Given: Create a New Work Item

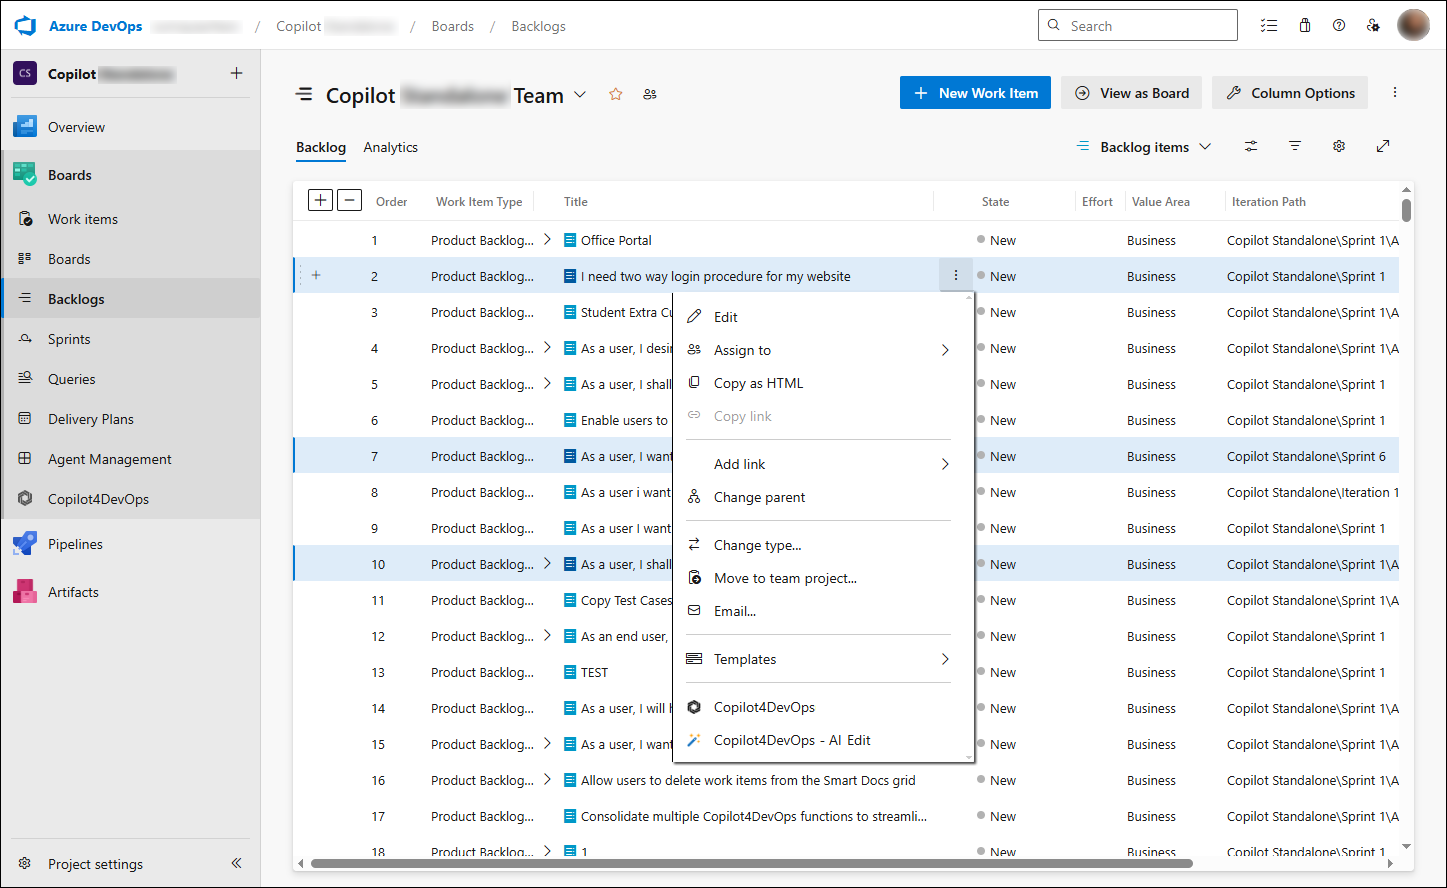Looking at the screenshot, I should pyautogui.click(x=975, y=93).
